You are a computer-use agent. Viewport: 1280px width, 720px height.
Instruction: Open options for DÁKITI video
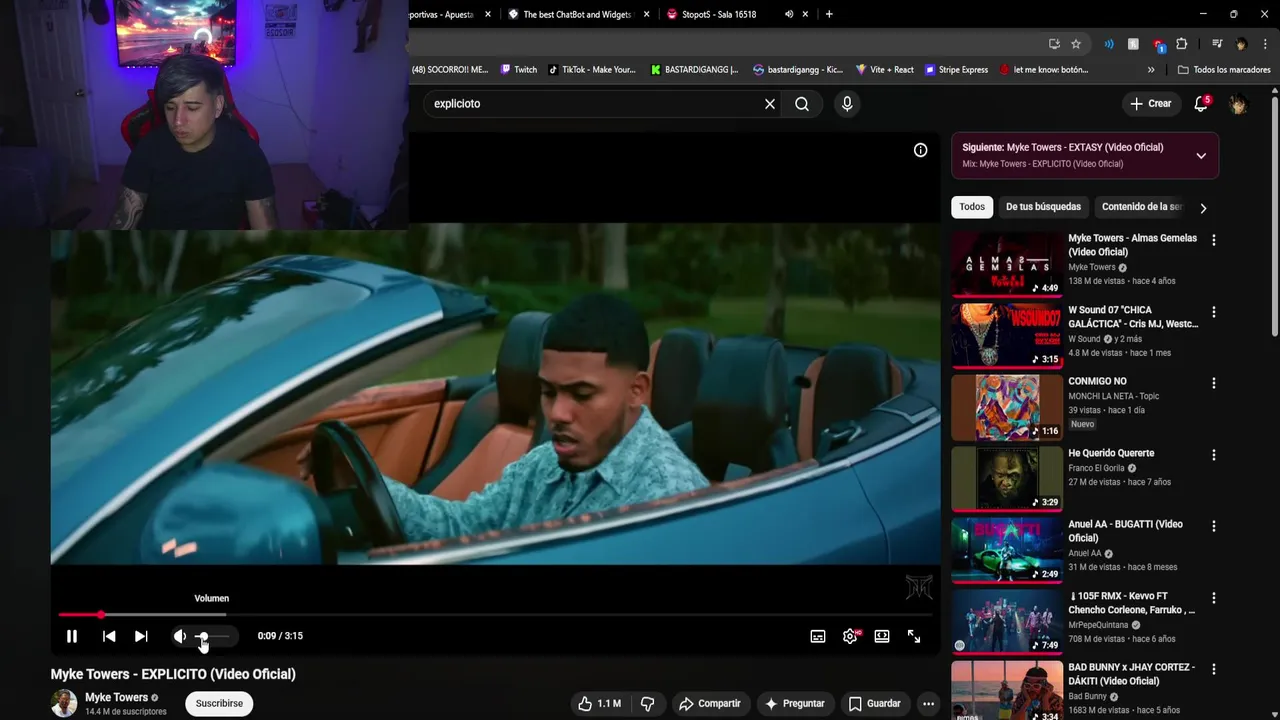click(1214, 669)
